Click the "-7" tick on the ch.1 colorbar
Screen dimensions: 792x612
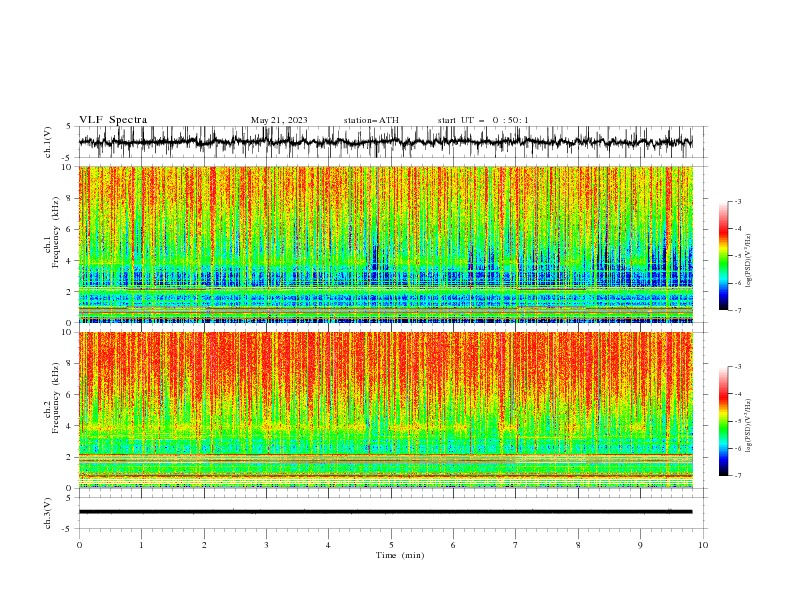click(737, 310)
